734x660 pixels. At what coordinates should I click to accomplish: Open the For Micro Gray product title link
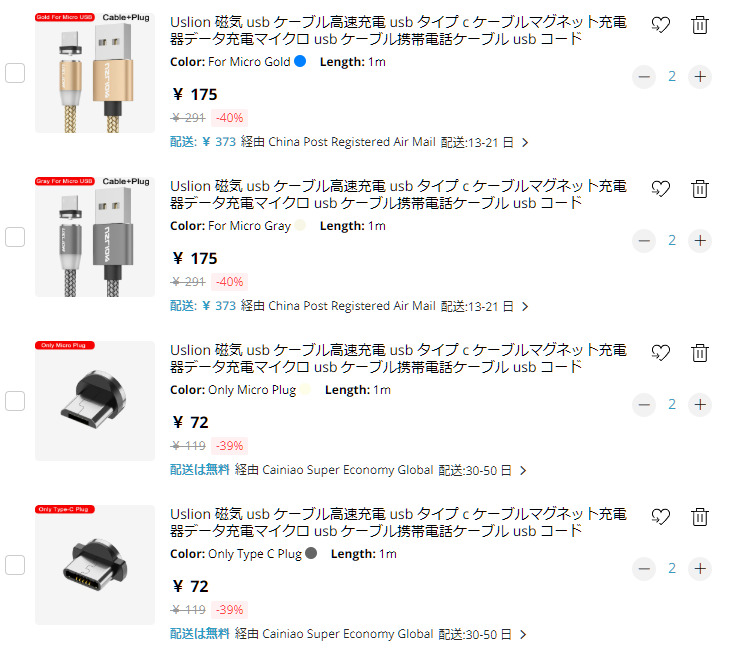pyautogui.click(x=398, y=194)
